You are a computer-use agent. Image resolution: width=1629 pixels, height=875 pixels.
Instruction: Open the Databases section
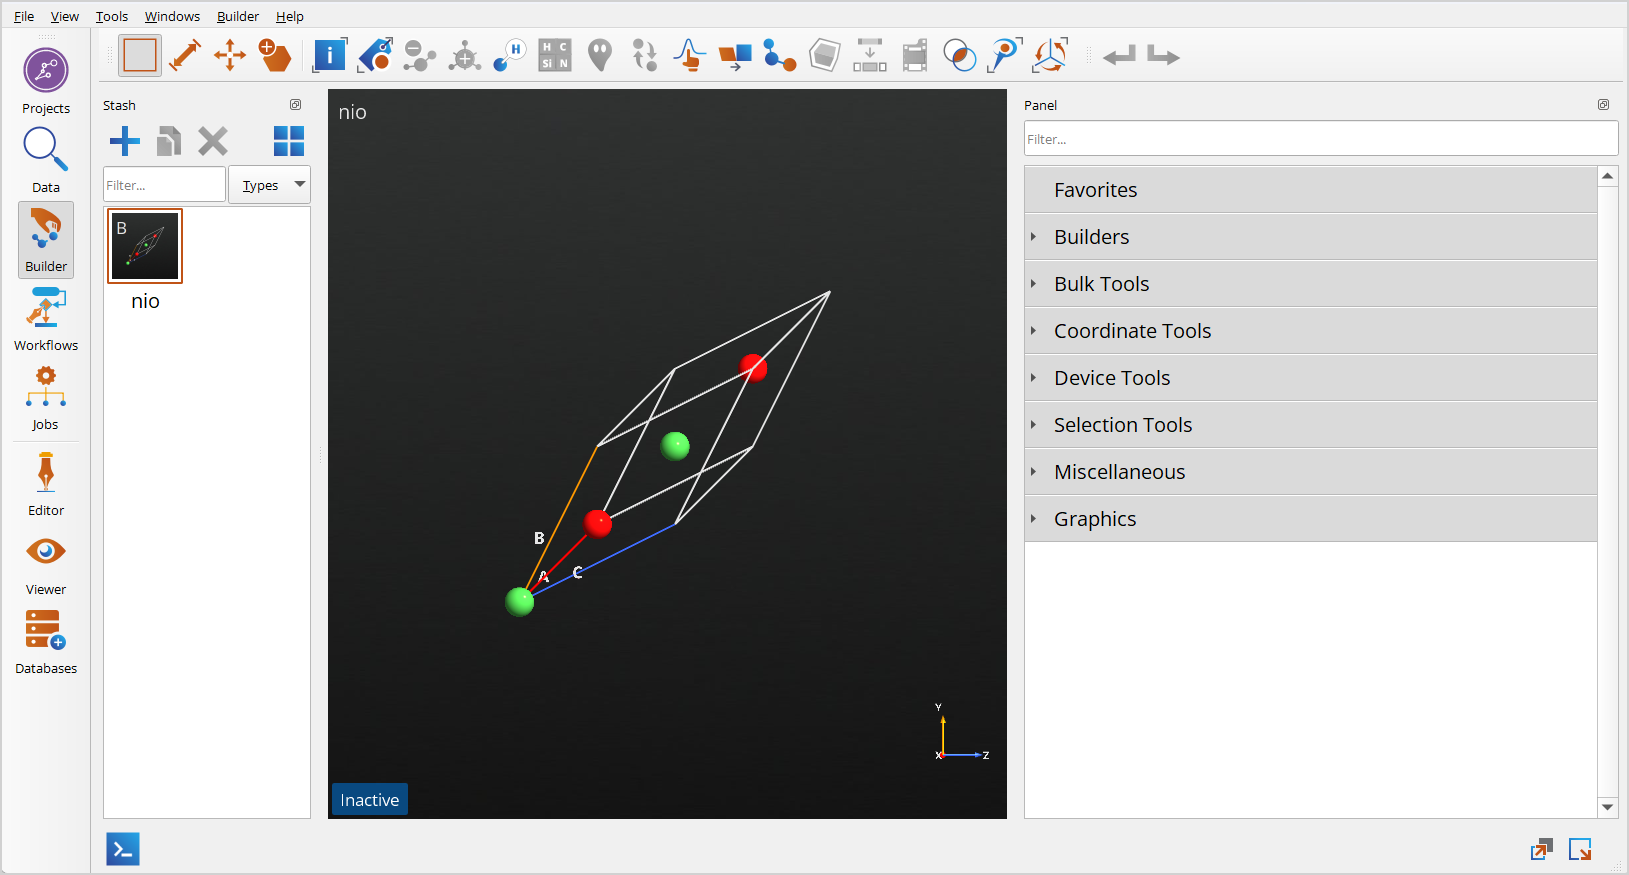pos(46,641)
